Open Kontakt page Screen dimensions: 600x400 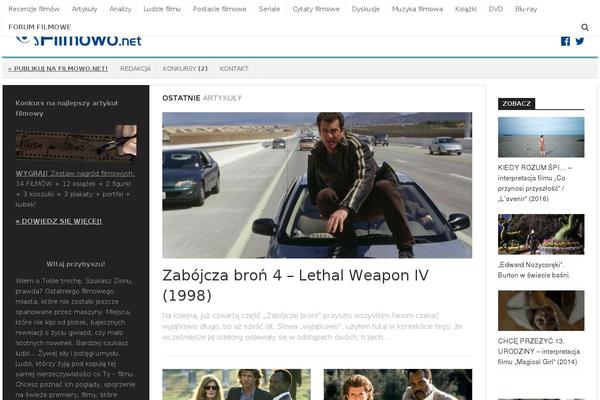(234, 69)
